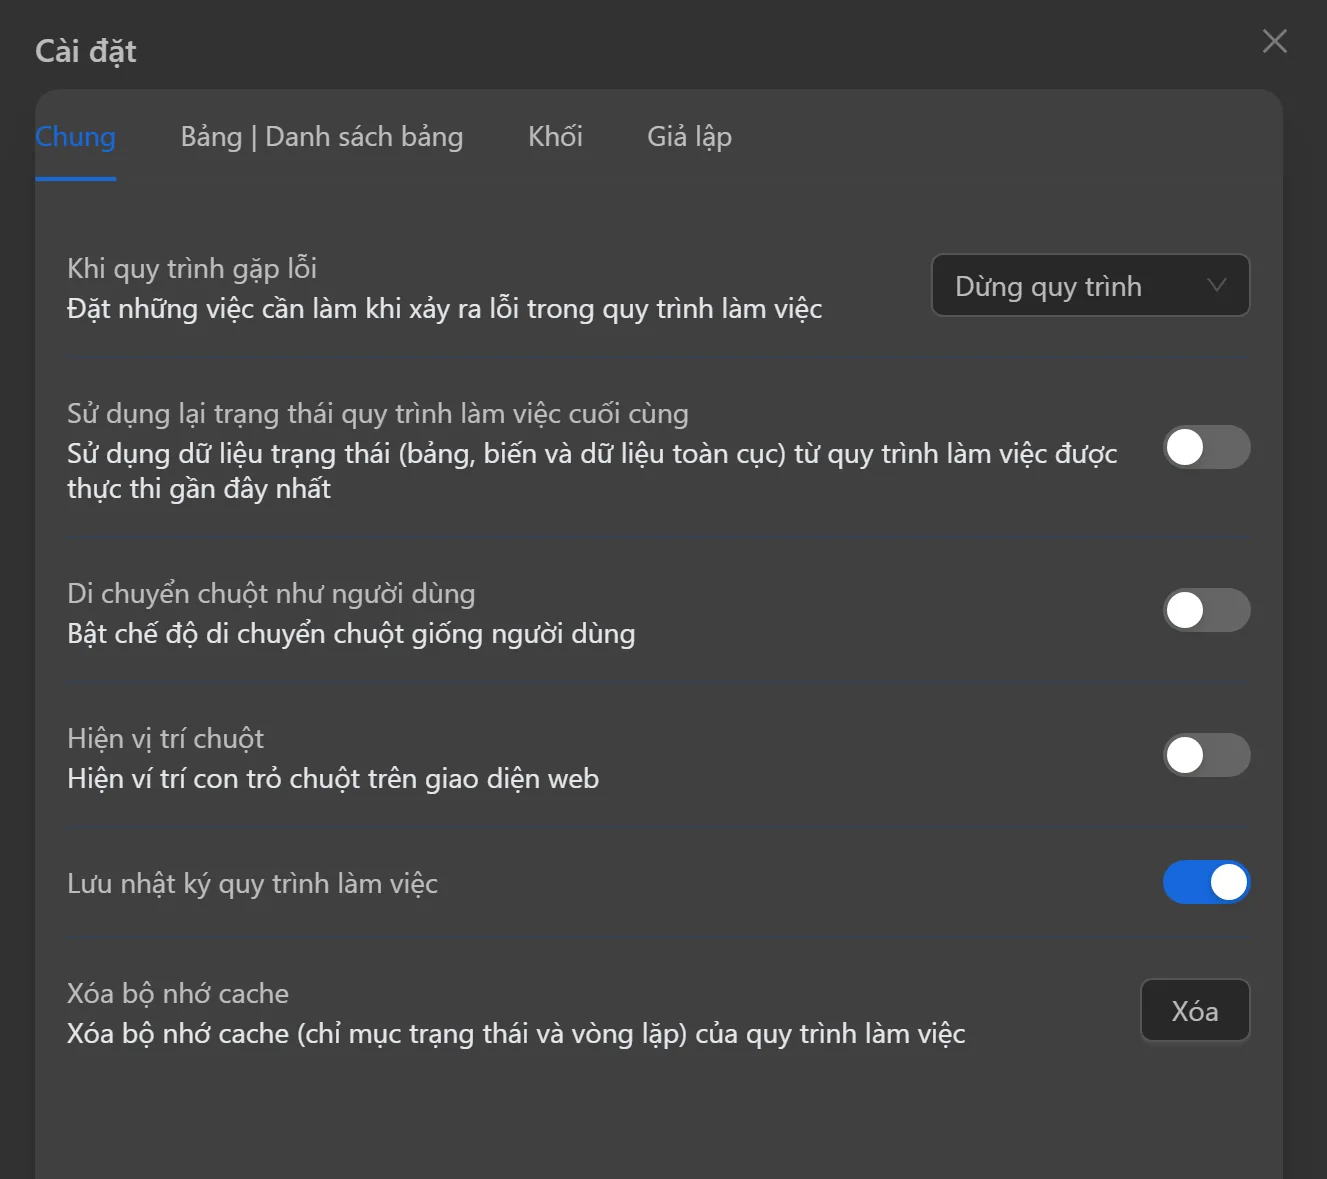Expand the Dừng quy trình combo box chevron
The height and width of the screenshot is (1179, 1327).
[x=1216, y=286]
